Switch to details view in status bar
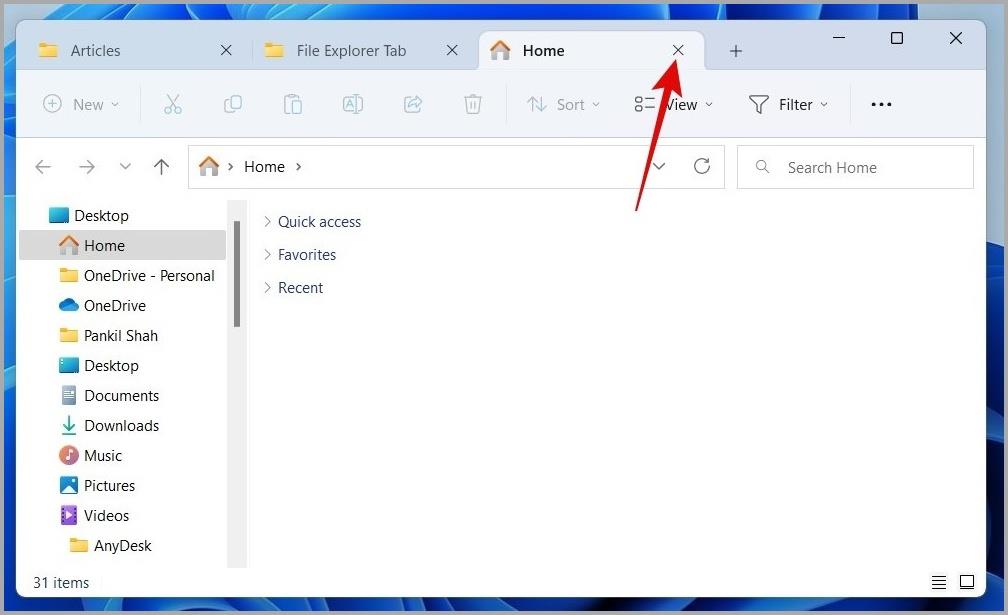Viewport: 1008px width, 615px height. [x=939, y=582]
